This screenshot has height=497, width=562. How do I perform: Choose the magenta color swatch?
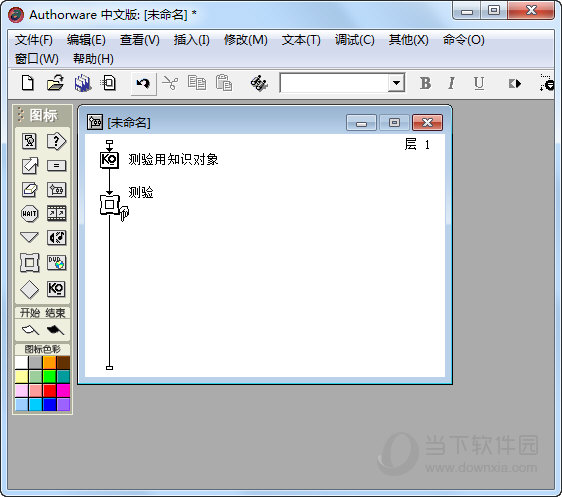pos(63,391)
